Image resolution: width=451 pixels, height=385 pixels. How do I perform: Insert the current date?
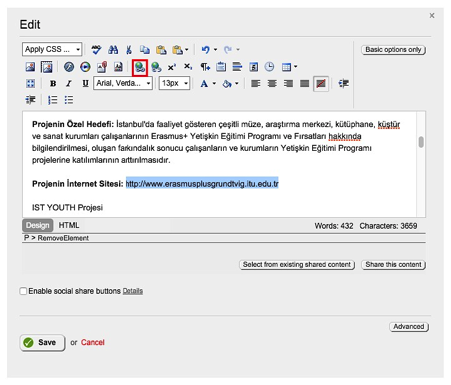pos(254,67)
